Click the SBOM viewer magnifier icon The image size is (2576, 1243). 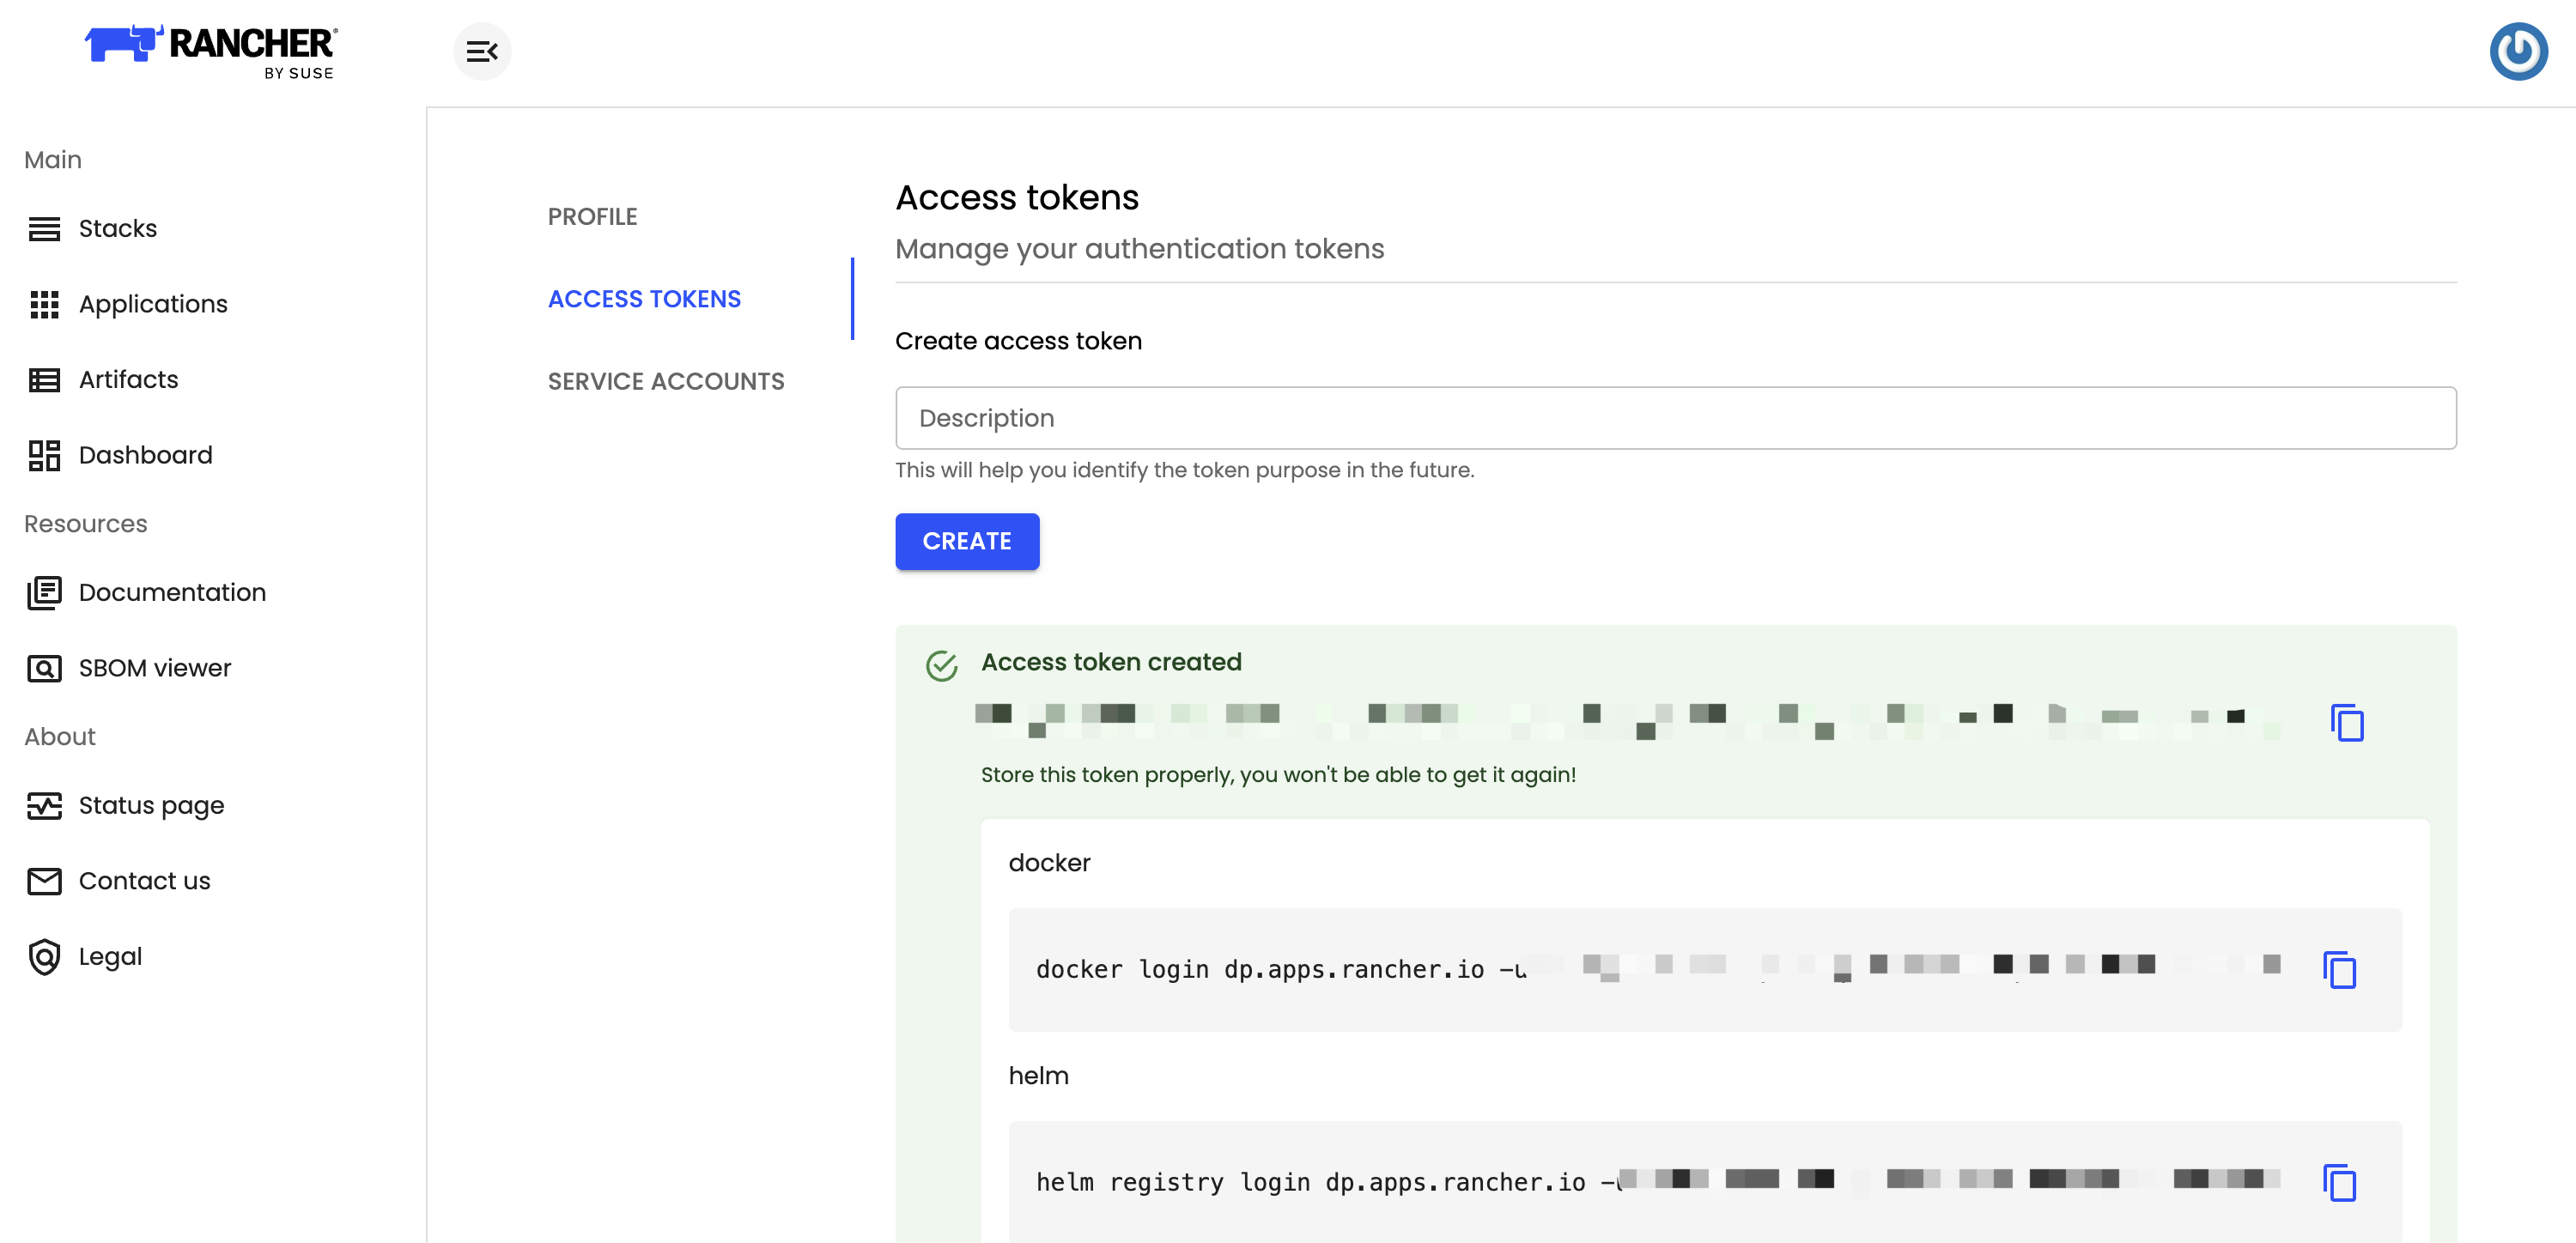44,668
